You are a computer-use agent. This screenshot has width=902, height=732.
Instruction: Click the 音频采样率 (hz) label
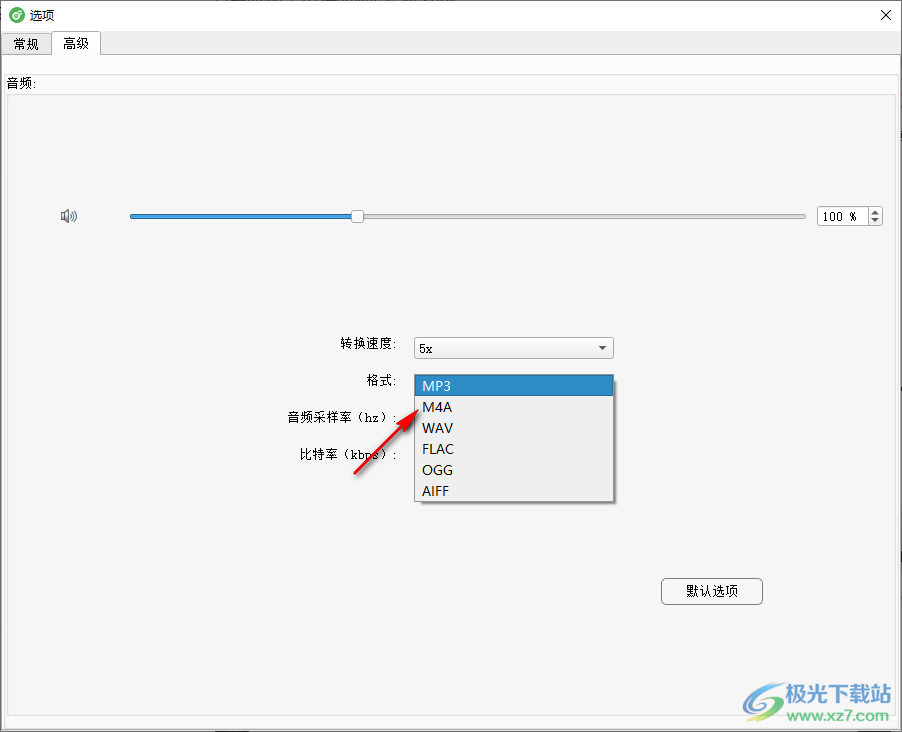342,417
